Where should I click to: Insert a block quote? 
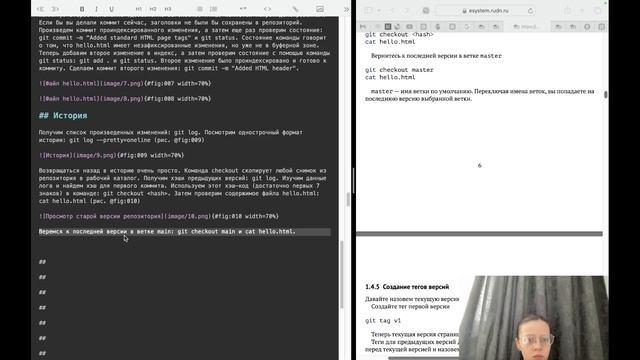click(x=243, y=9)
